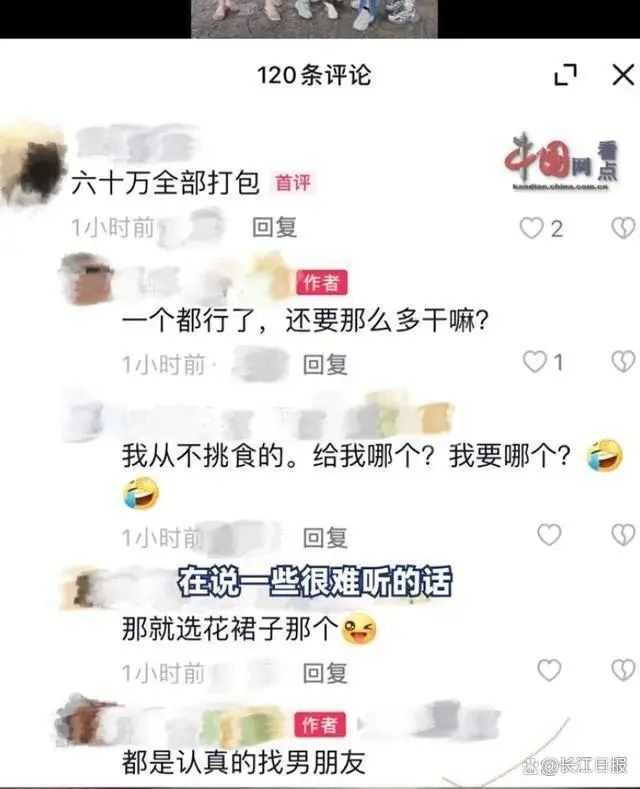
Task: Reply to the comment '我从不挑食的'
Action: pyautogui.click(x=325, y=538)
